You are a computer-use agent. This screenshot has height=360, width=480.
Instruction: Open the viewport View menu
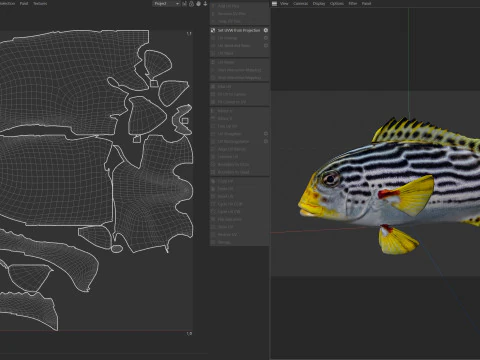pyautogui.click(x=284, y=4)
